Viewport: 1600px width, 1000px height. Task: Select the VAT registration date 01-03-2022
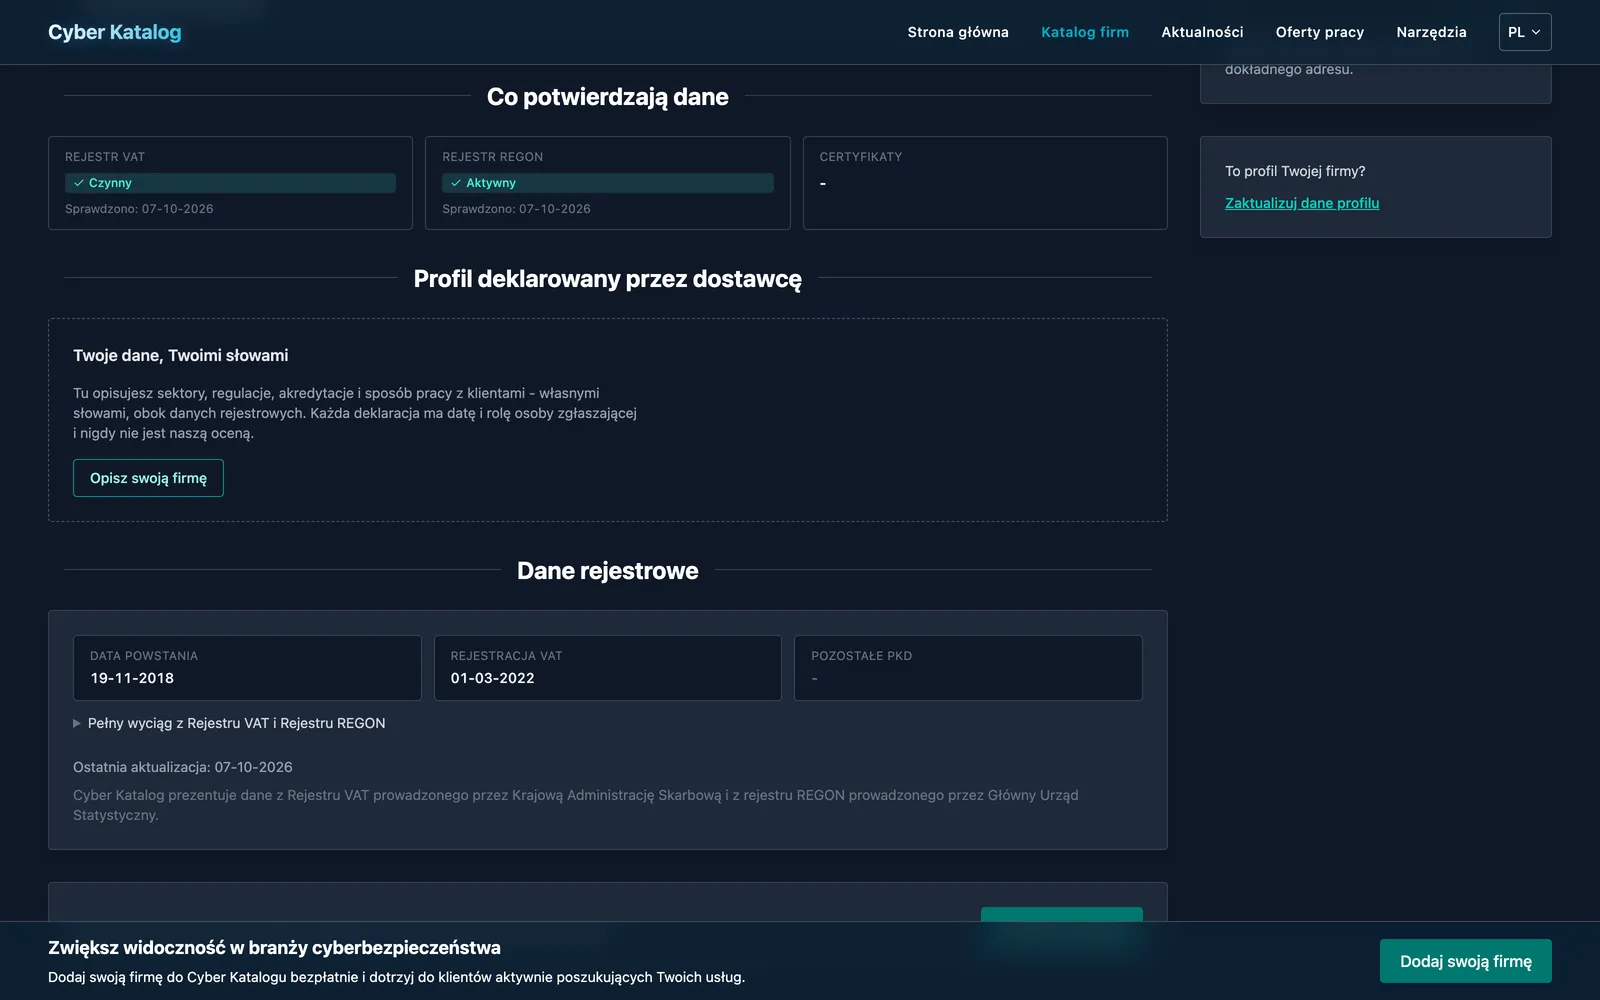pyautogui.click(x=493, y=678)
